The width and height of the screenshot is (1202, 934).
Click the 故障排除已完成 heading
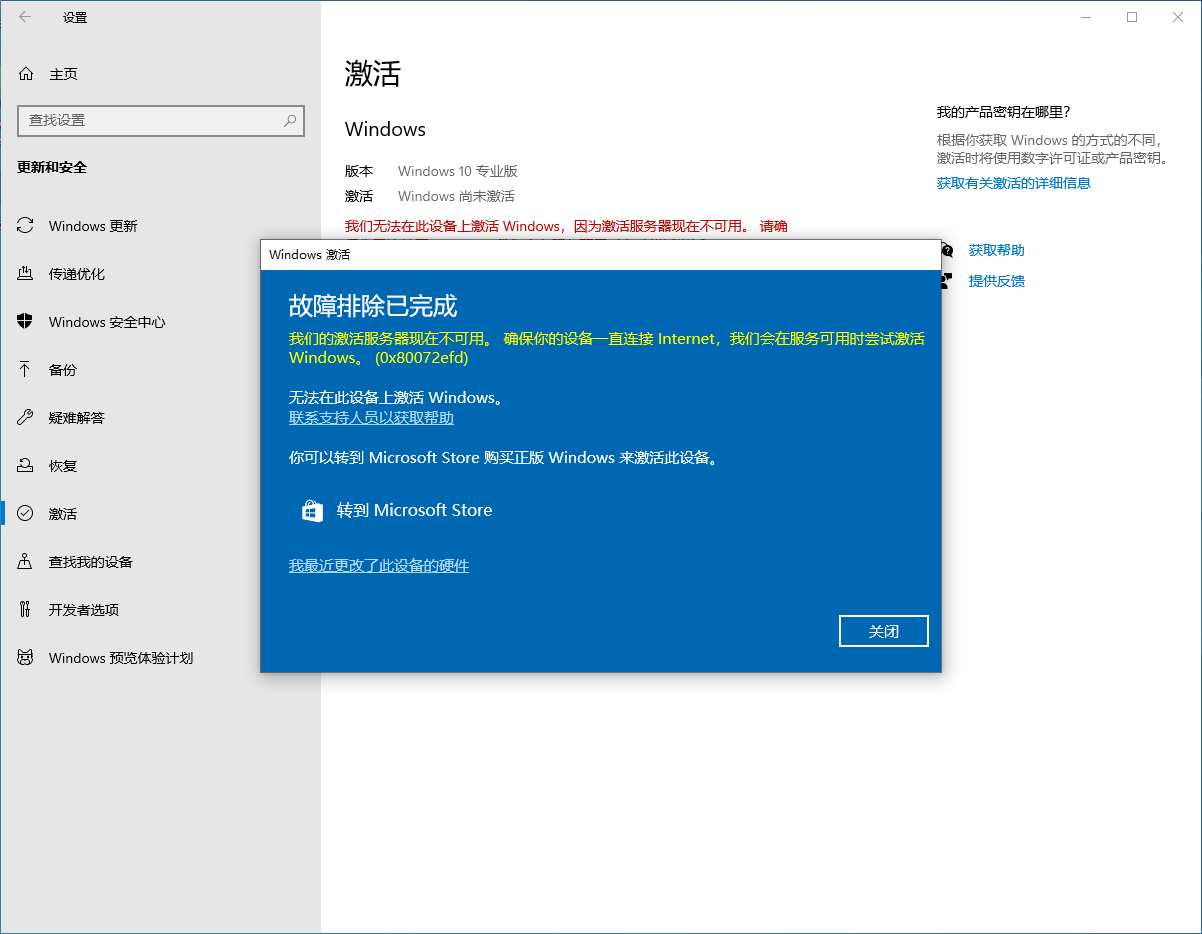(x=373, y=305)
